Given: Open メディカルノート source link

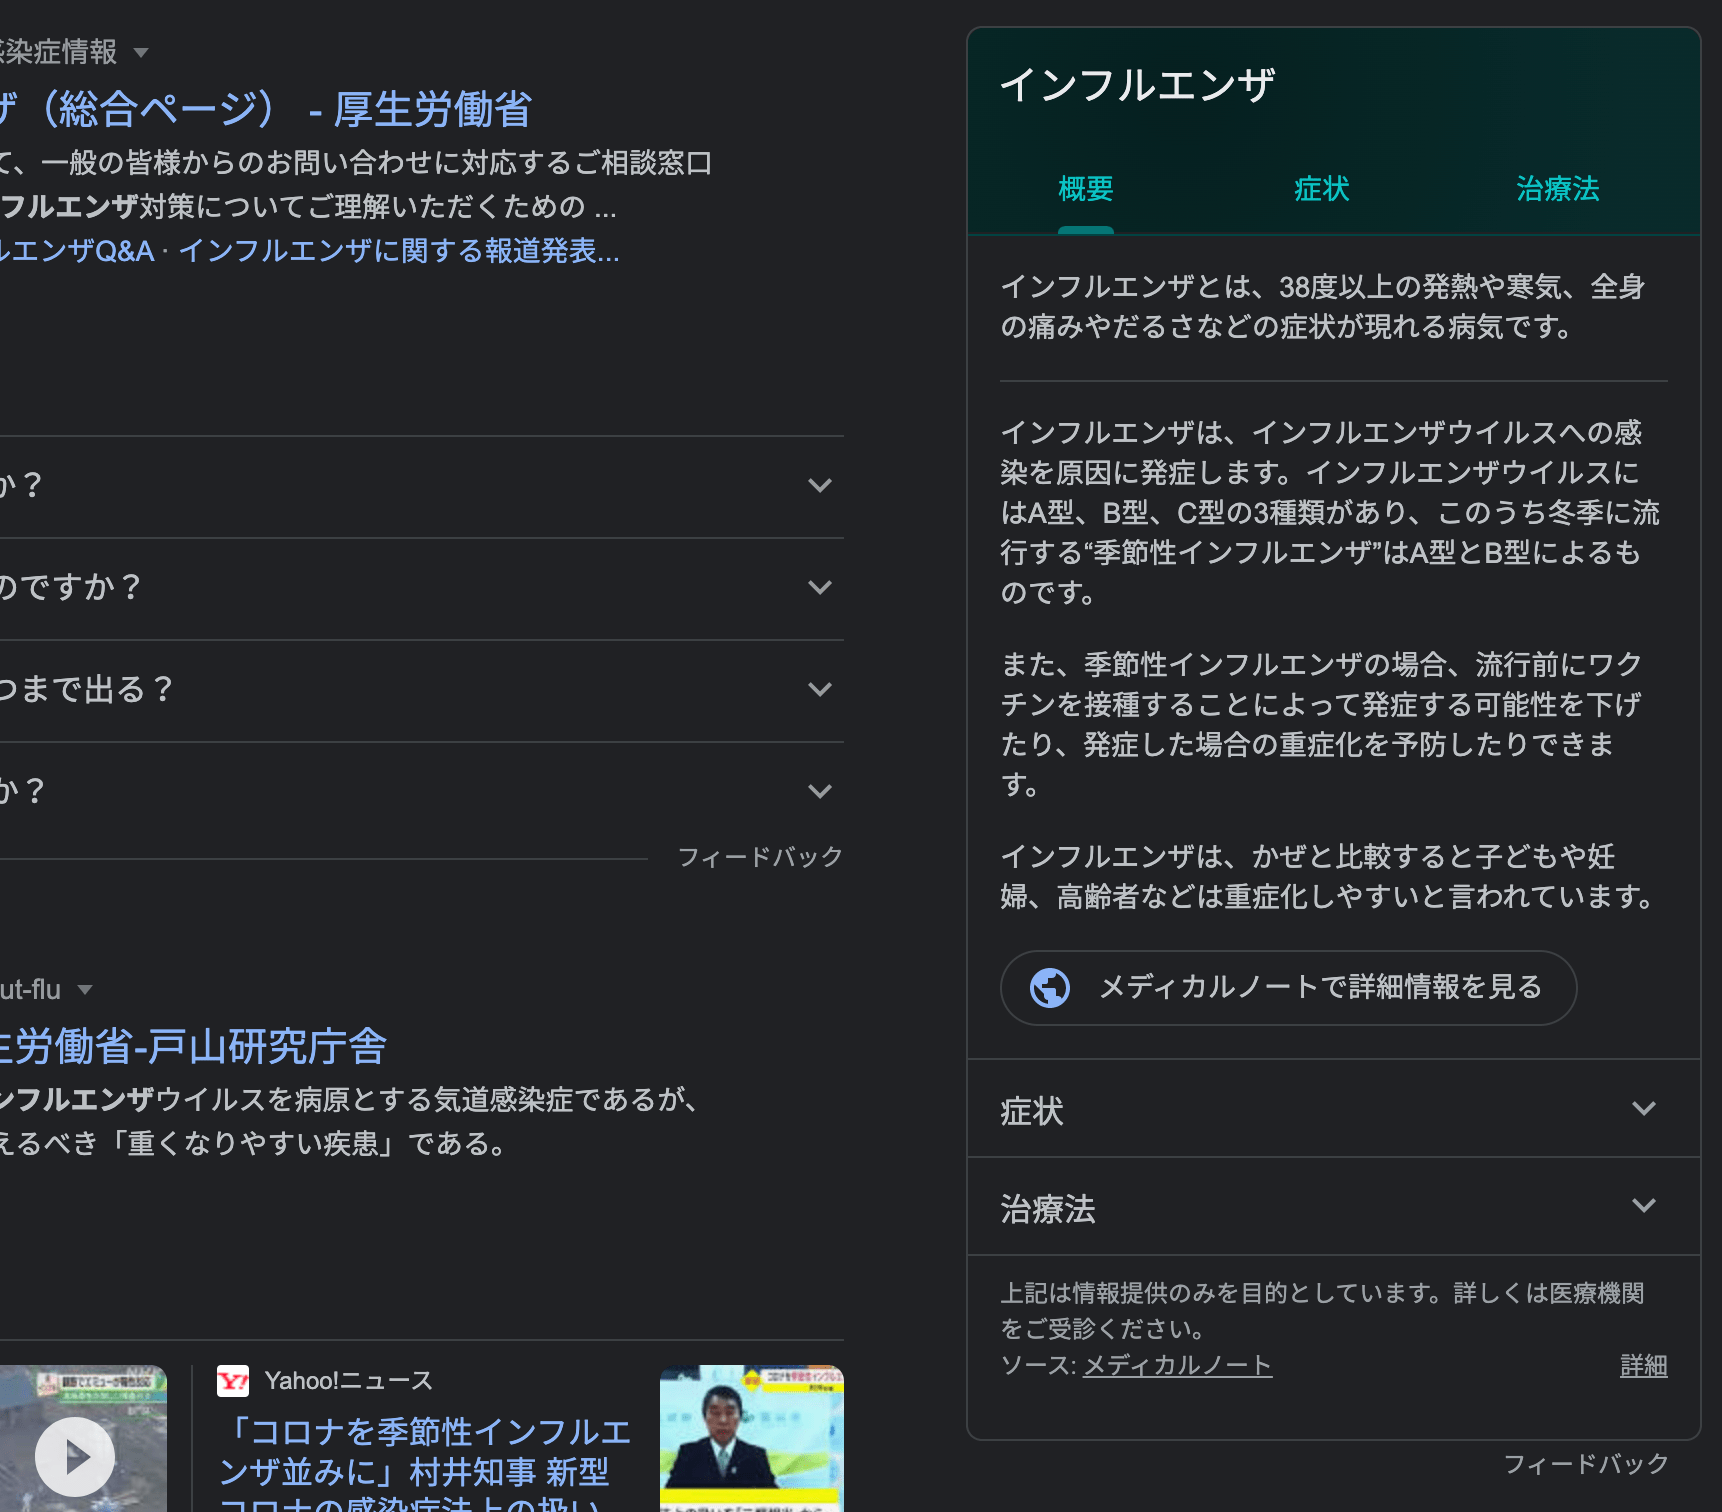Looking at the screenshot, I should [1177, 1366].
